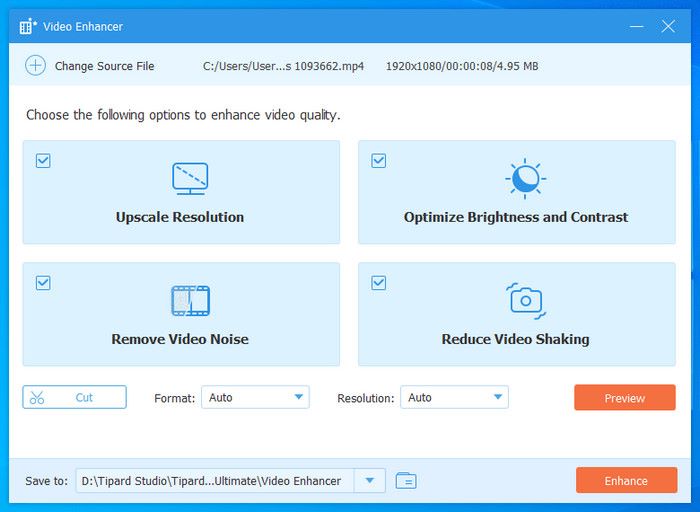Click the plus icon to change source file
The image size is (700, 512).
35,66
